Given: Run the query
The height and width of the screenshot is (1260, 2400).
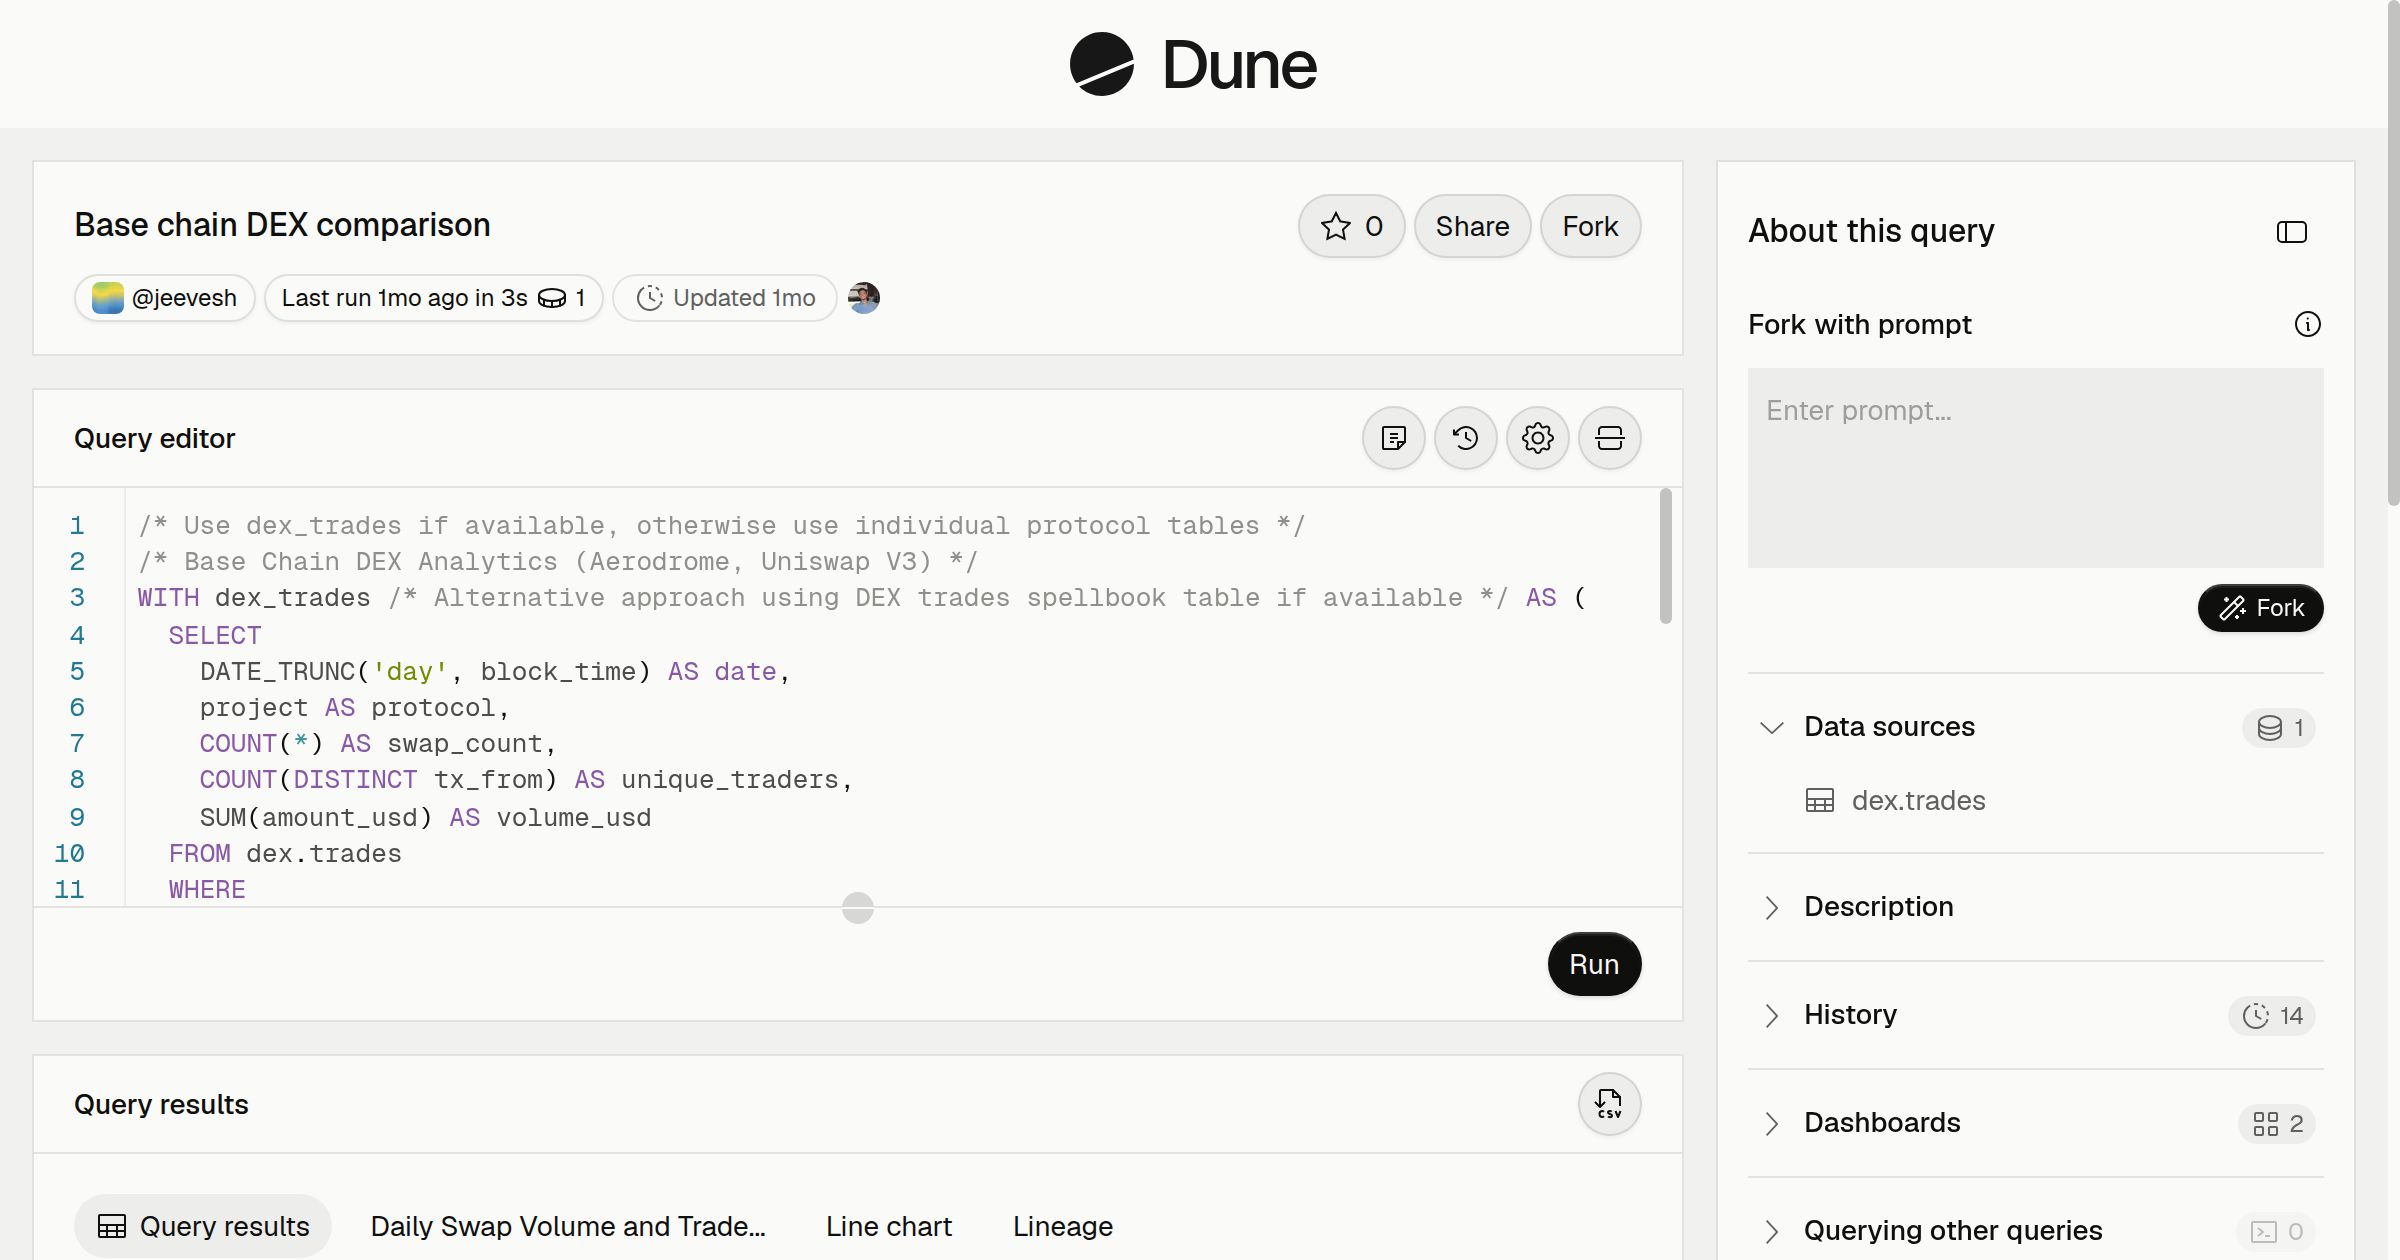Looking at the screenshot, I should coord(1594,964).
